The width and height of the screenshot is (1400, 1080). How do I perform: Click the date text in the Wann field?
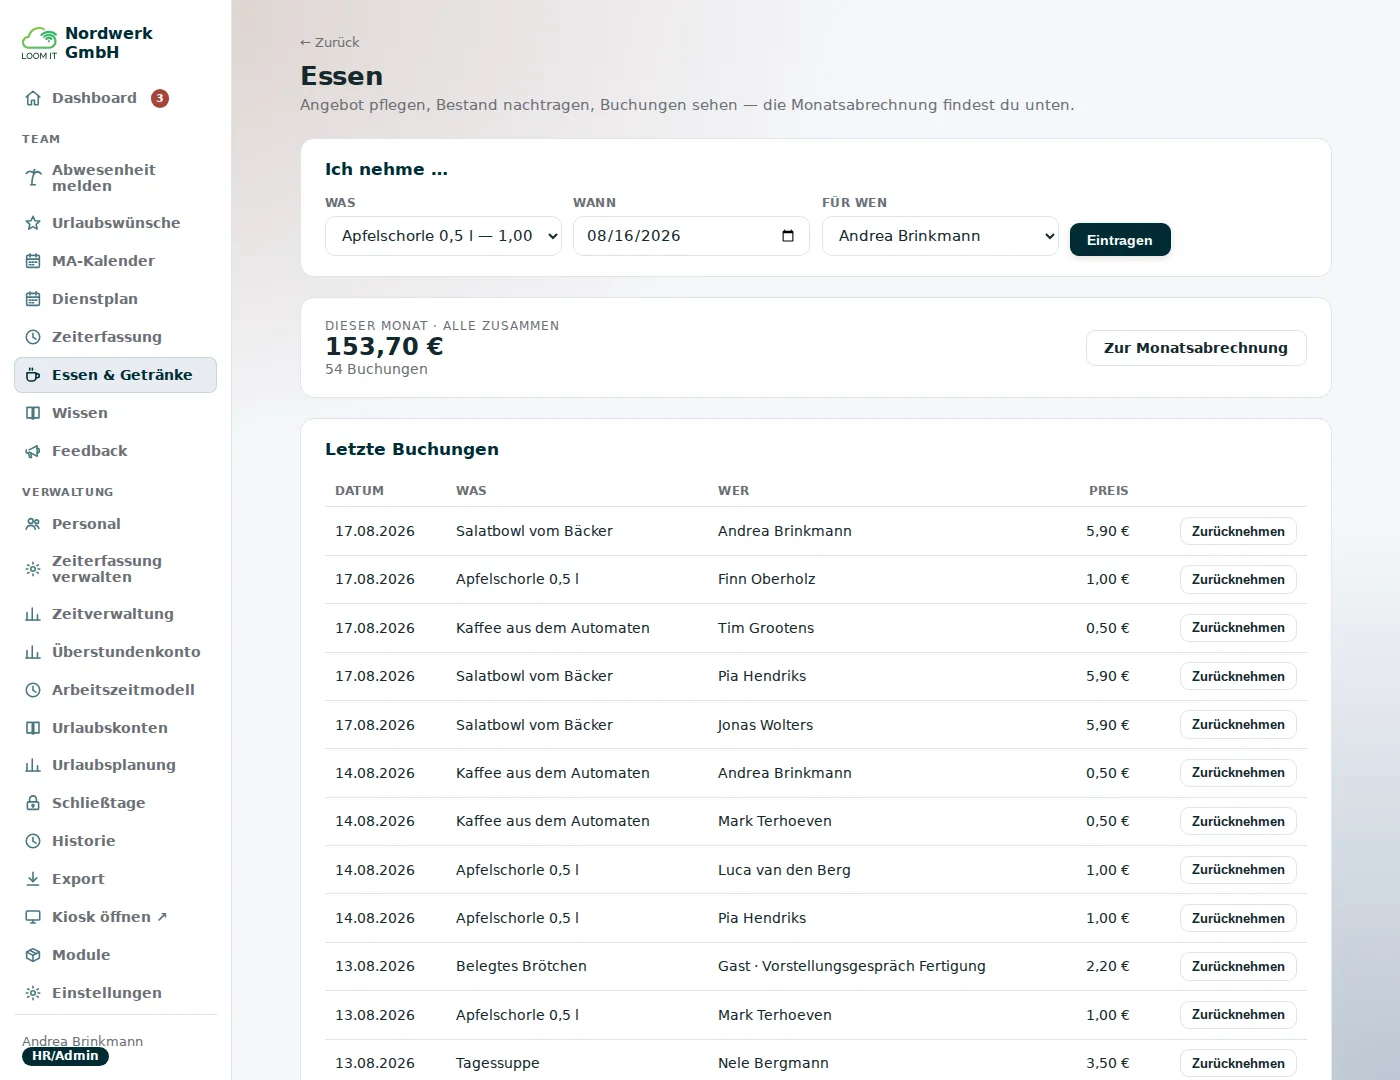tap(633, 236)
